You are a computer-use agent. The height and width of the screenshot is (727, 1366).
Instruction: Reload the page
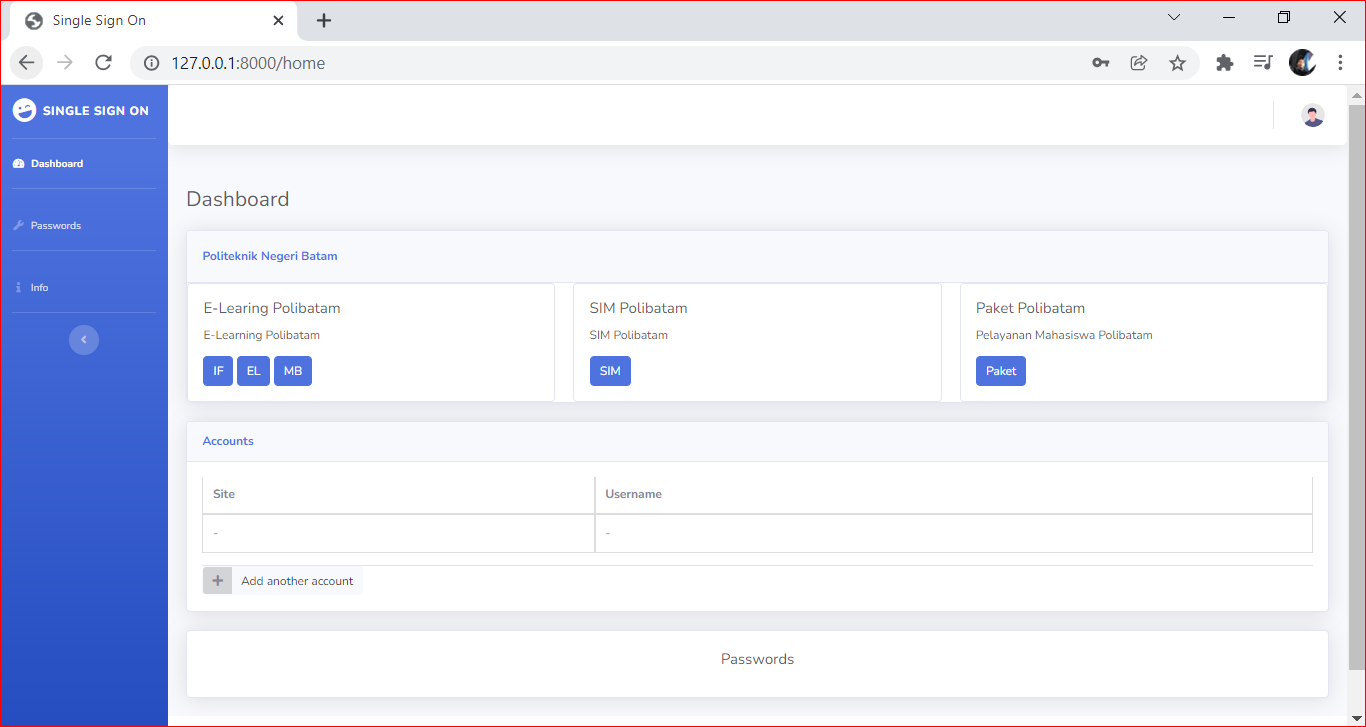[103, 63]
